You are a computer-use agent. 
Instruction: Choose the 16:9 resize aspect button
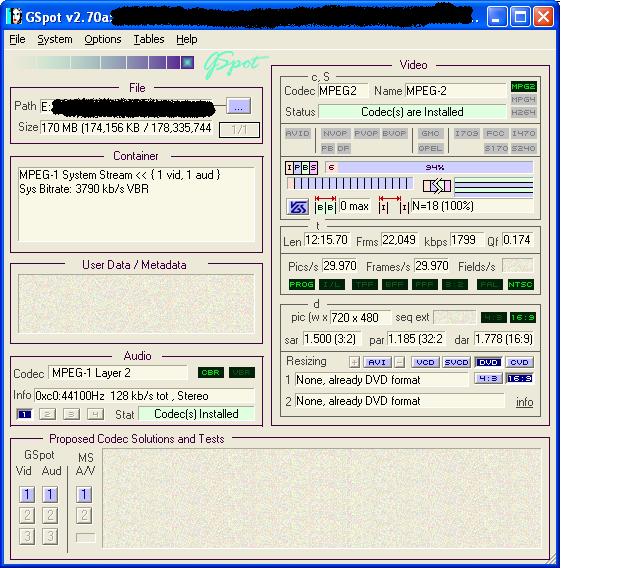pos(519,378)
